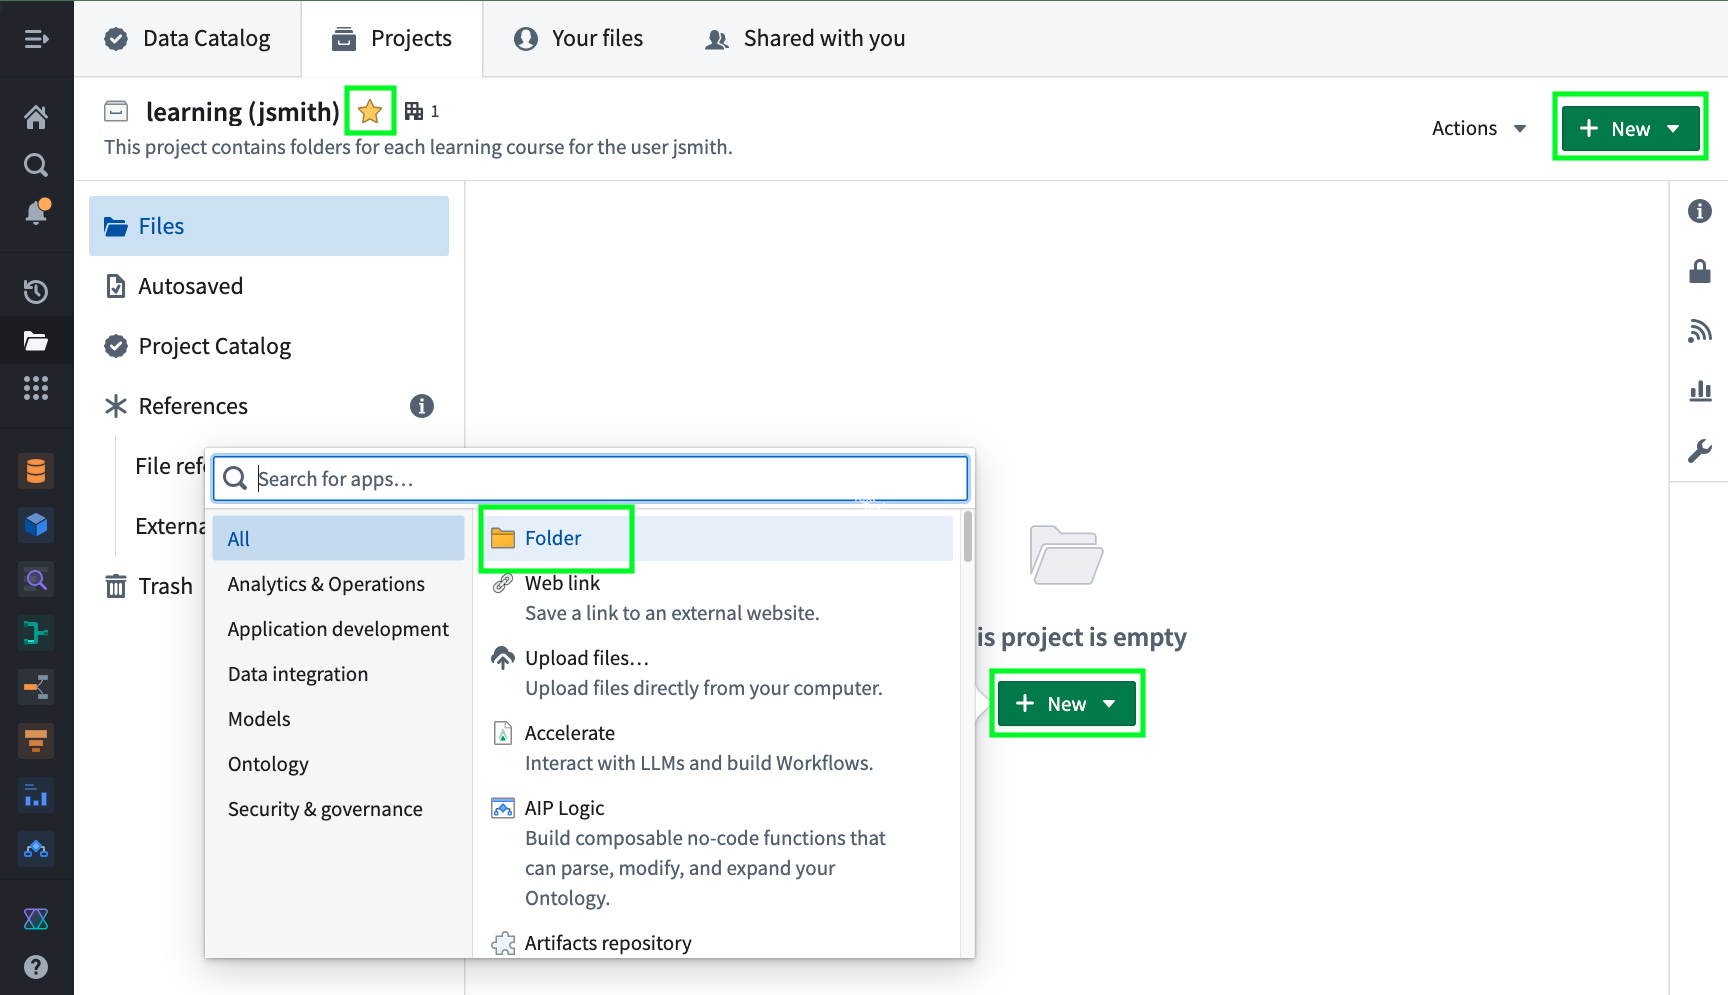Open the wrench settings icon on right panel
Screen dimensions: 1728x995
(1700, 451)
